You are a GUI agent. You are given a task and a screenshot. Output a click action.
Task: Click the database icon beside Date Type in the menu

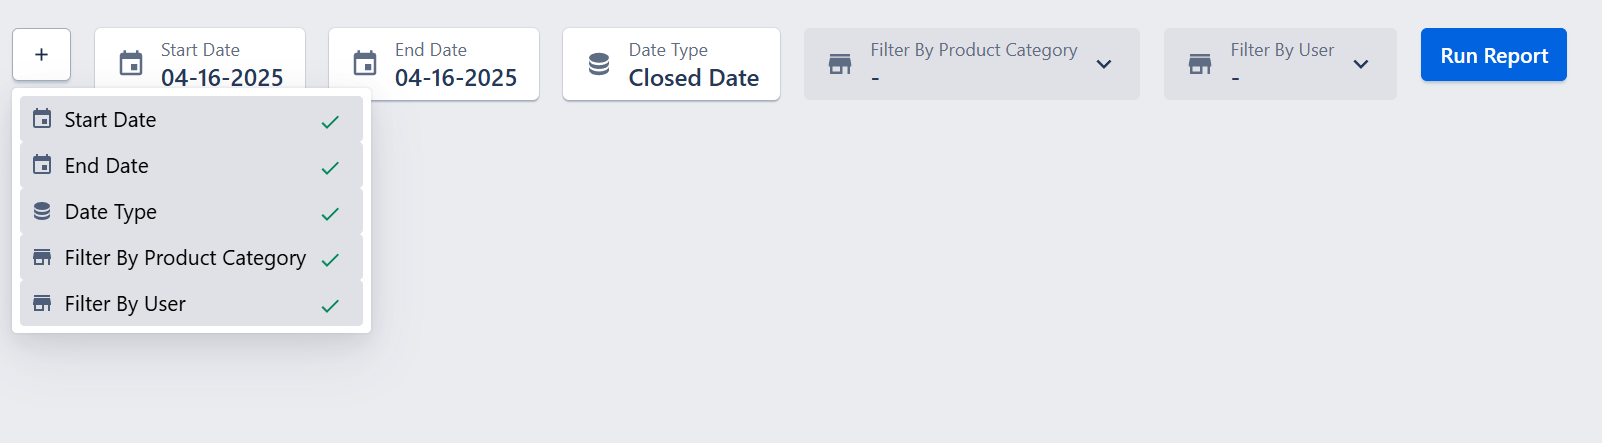pos(42,211)
